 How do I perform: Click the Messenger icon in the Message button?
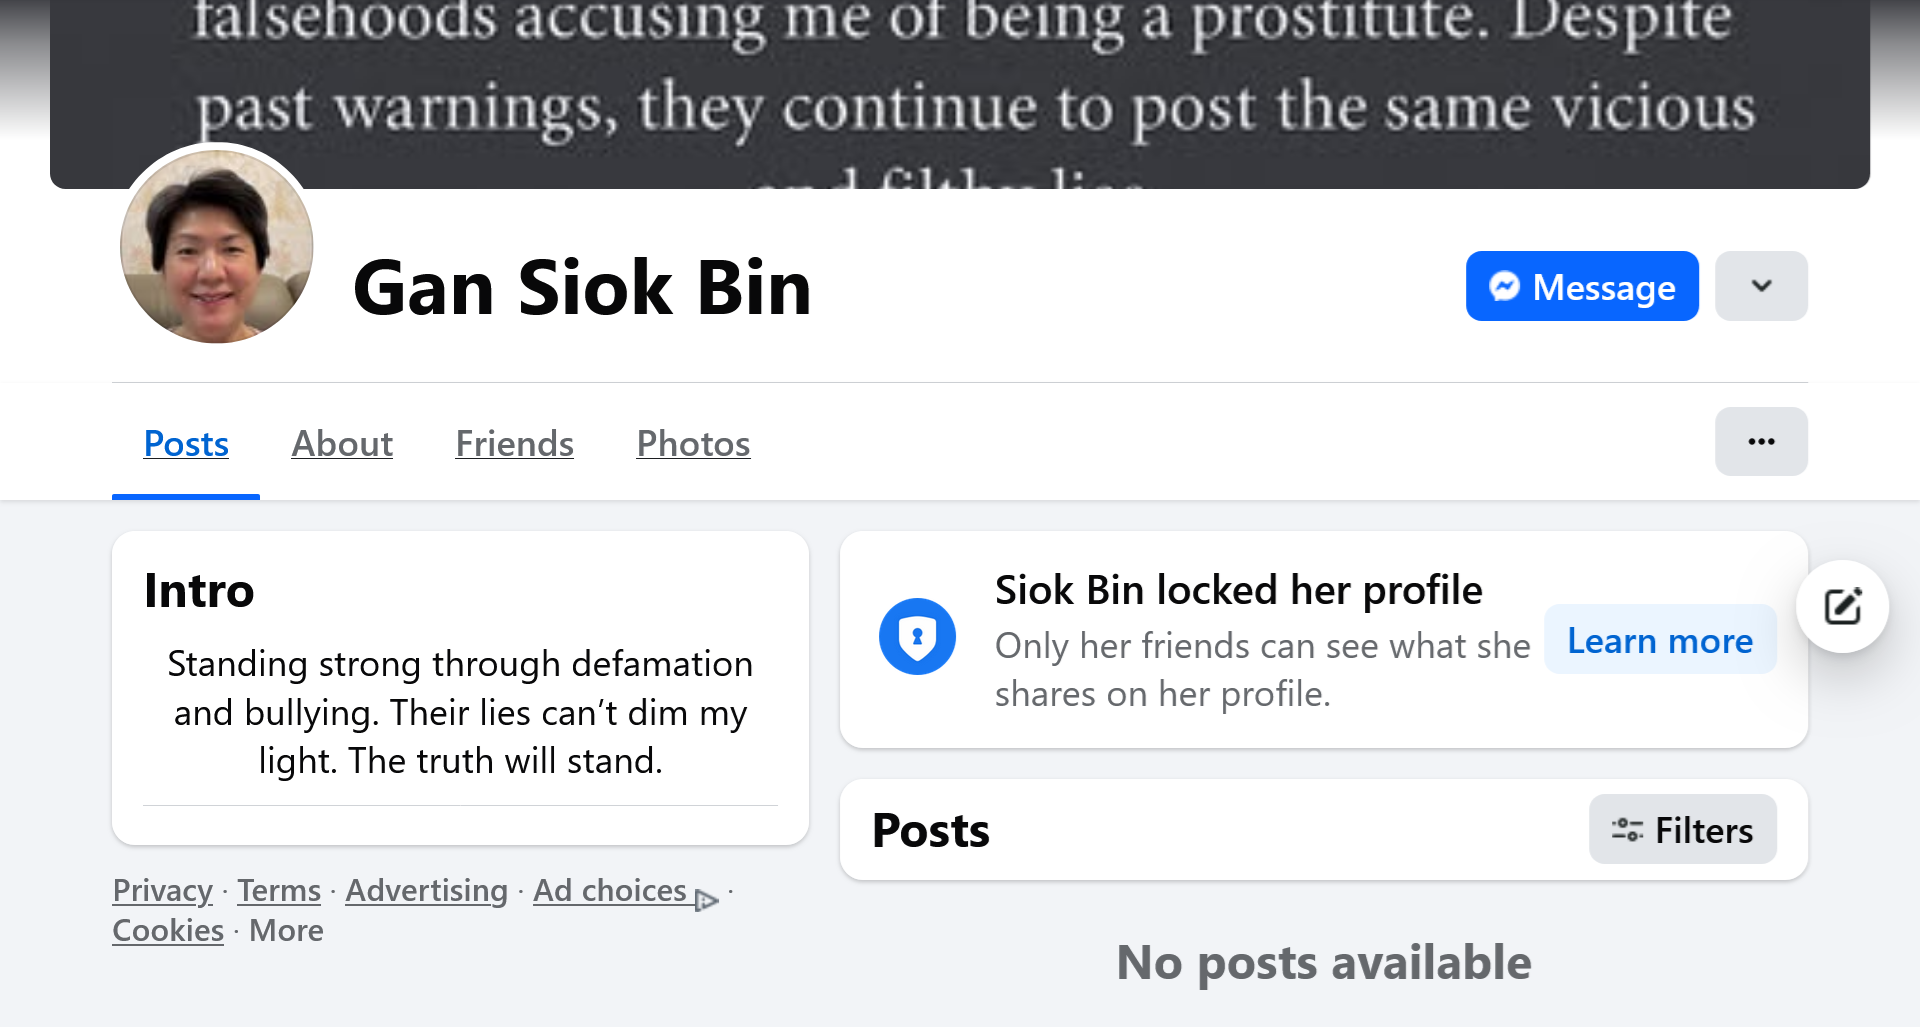pyautogui.click(x=1504, y=287)
